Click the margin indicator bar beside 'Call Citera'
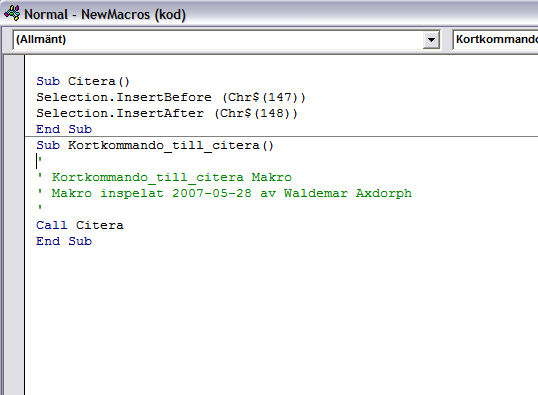Viewport: 538px width, 395px height. pos(14,225)
